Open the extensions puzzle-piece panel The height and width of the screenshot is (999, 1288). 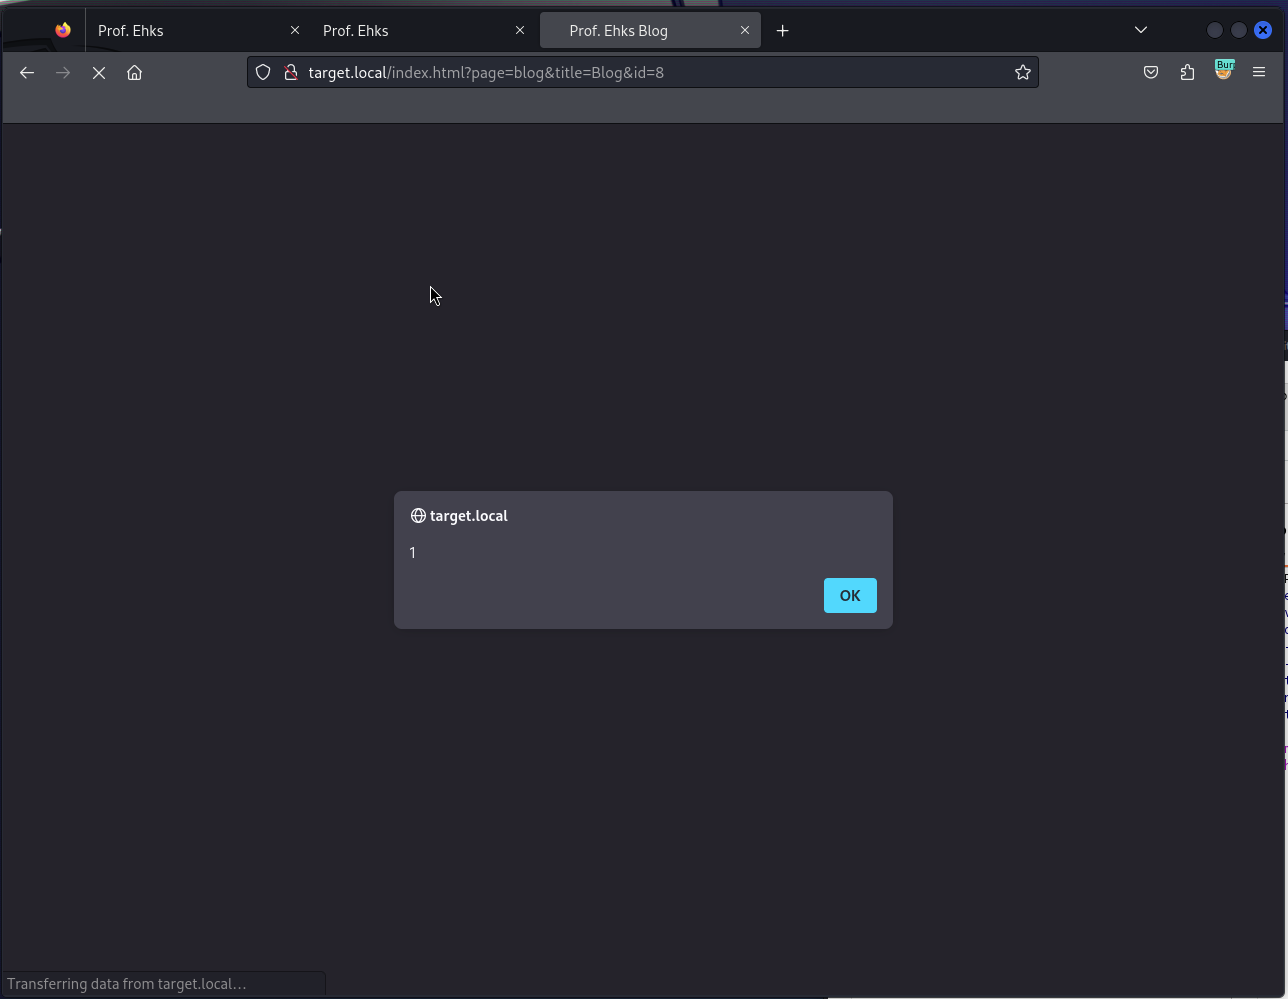pos(1187,72)
